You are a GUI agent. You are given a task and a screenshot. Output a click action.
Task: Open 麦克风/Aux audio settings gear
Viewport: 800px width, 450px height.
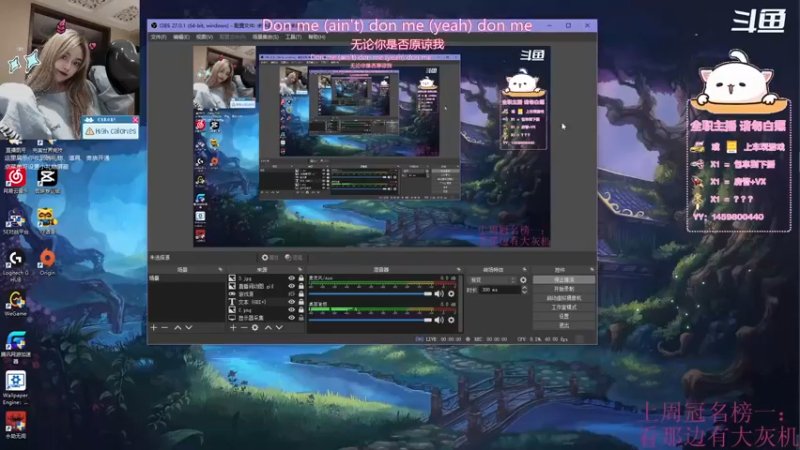pos(451,294)
